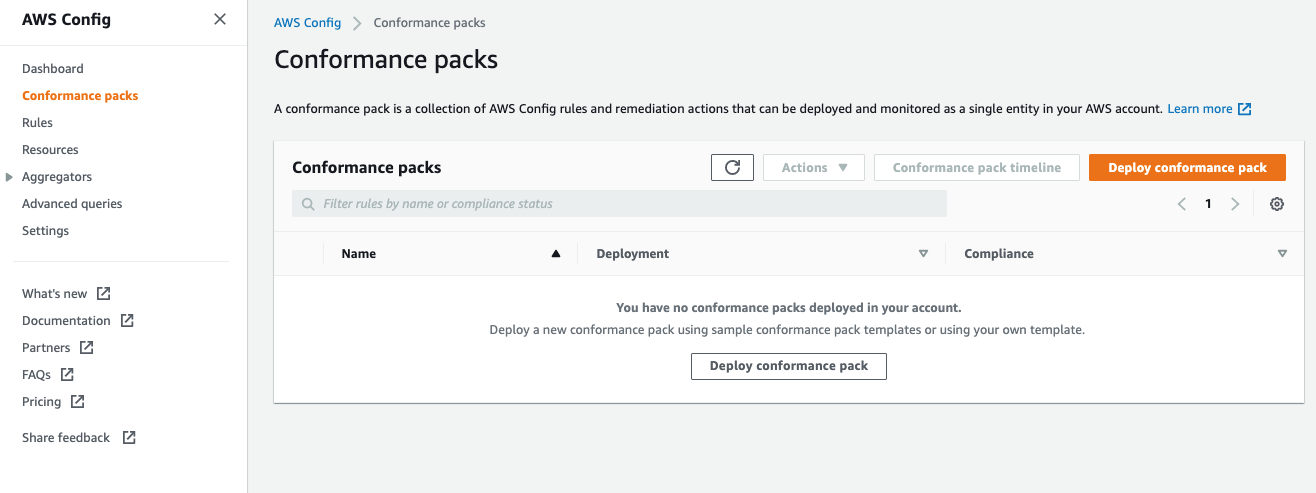Go to Dashboard in sidebar

pyautogui.click(x=53, y=69)
